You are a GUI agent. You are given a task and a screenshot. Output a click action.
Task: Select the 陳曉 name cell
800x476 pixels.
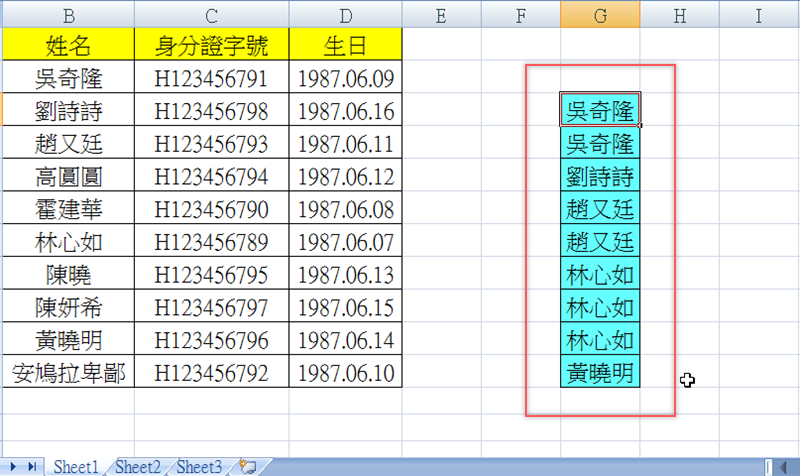point(68,274)
